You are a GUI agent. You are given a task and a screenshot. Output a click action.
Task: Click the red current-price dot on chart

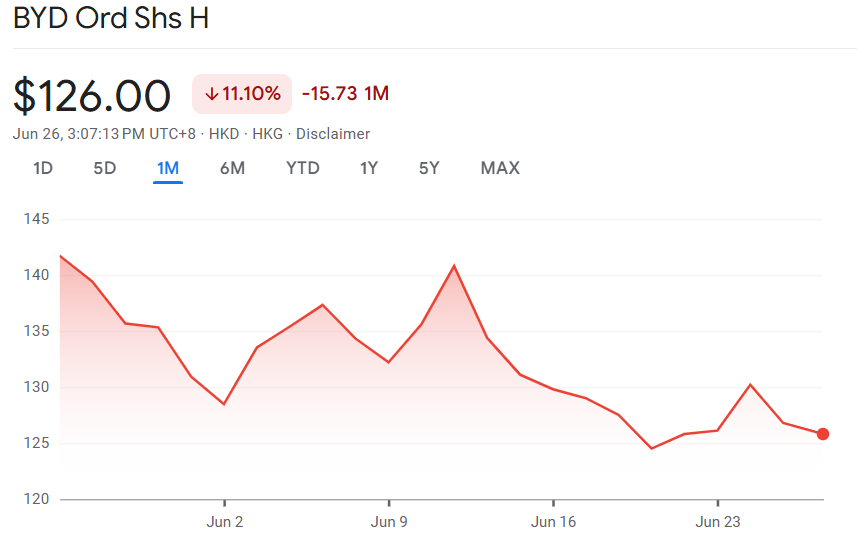[823, 434]
